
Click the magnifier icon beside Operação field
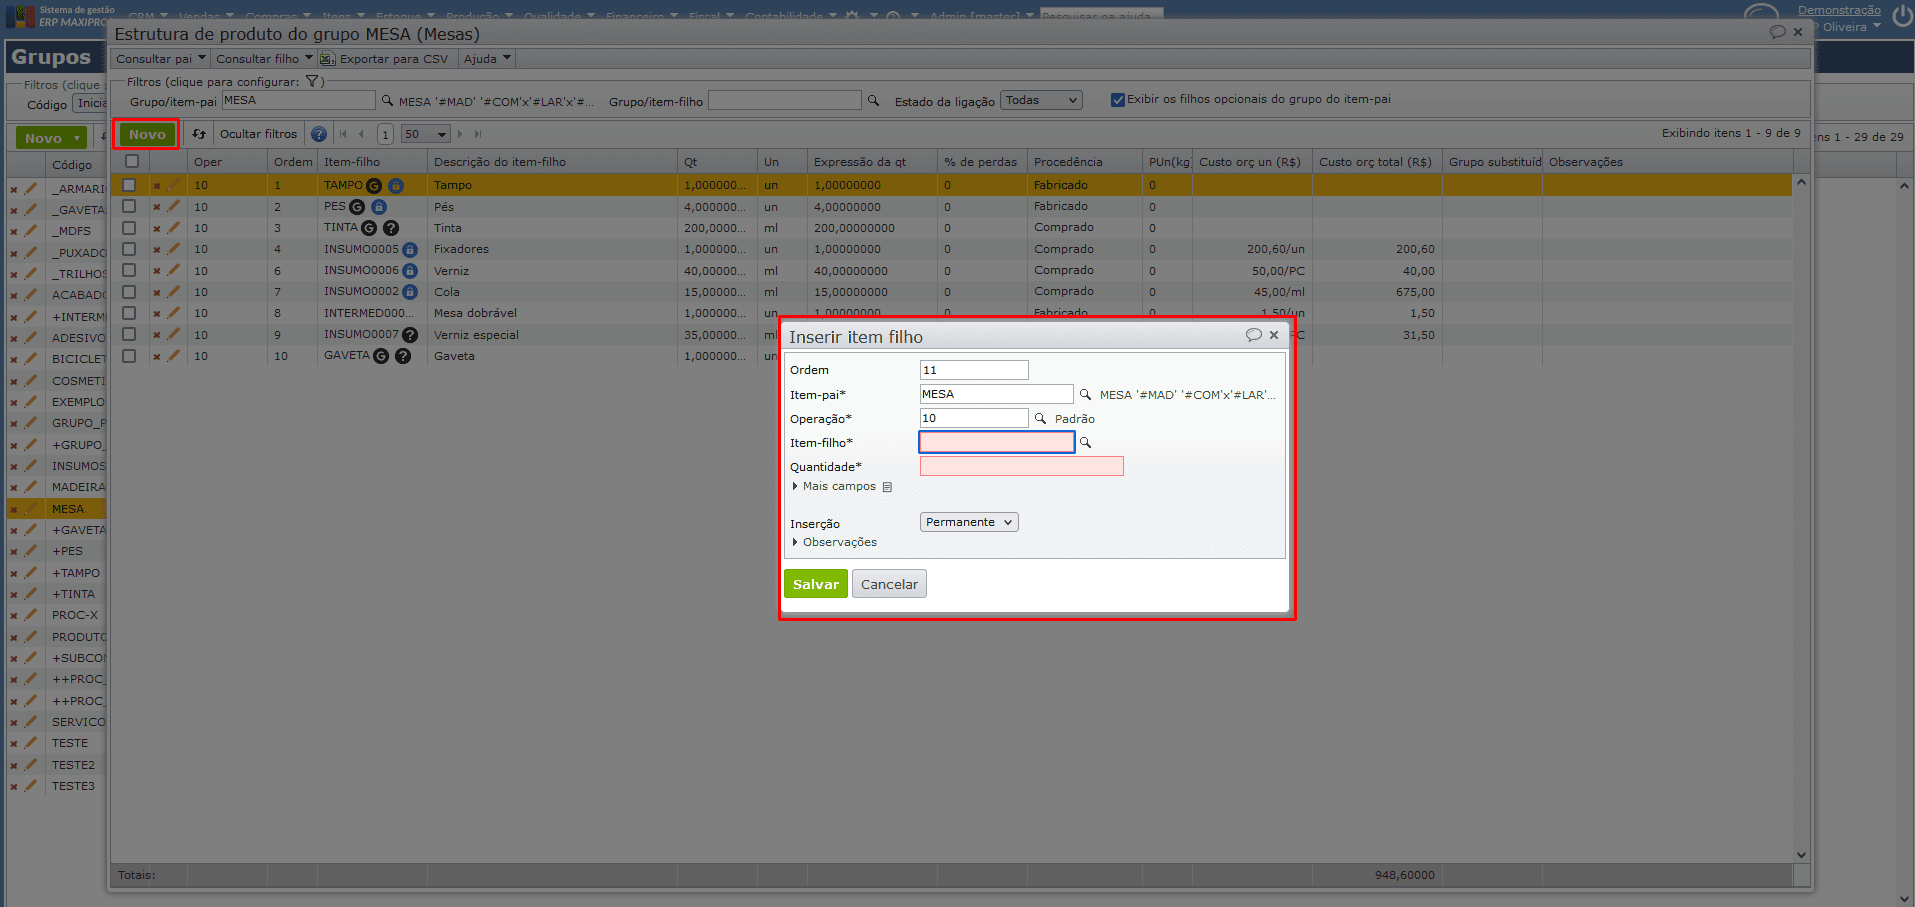coord(1040,419)
